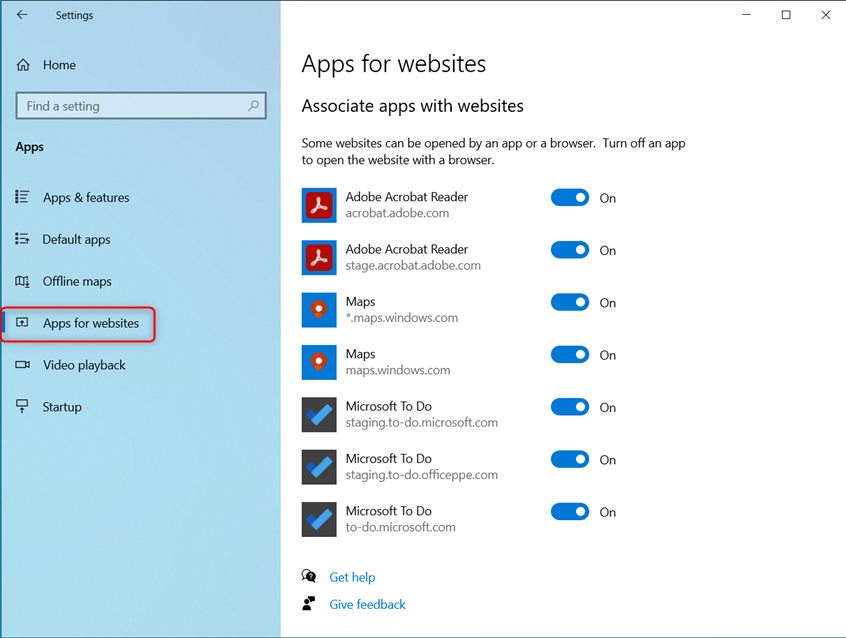The height and width of the screenshot is (638, 846).
Task: Open the Get help link
Action: pyautogui.click(x=352, y=577)
